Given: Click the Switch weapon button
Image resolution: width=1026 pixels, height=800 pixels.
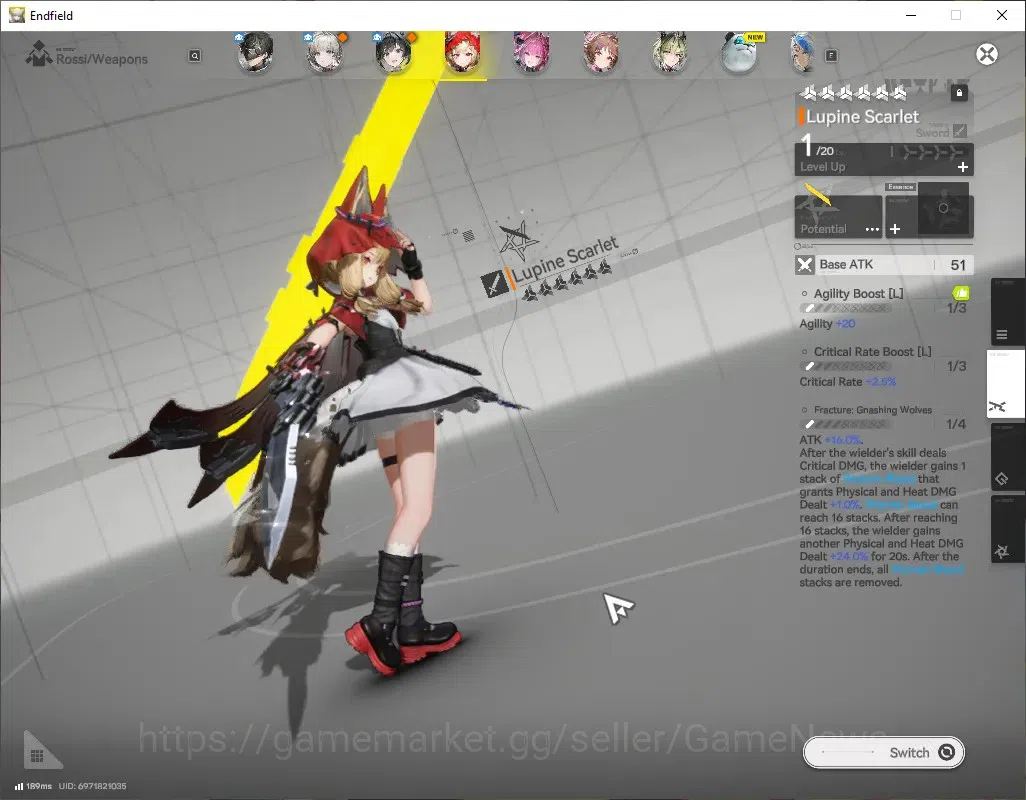Looking at the screenshot, I should (883, 752).
